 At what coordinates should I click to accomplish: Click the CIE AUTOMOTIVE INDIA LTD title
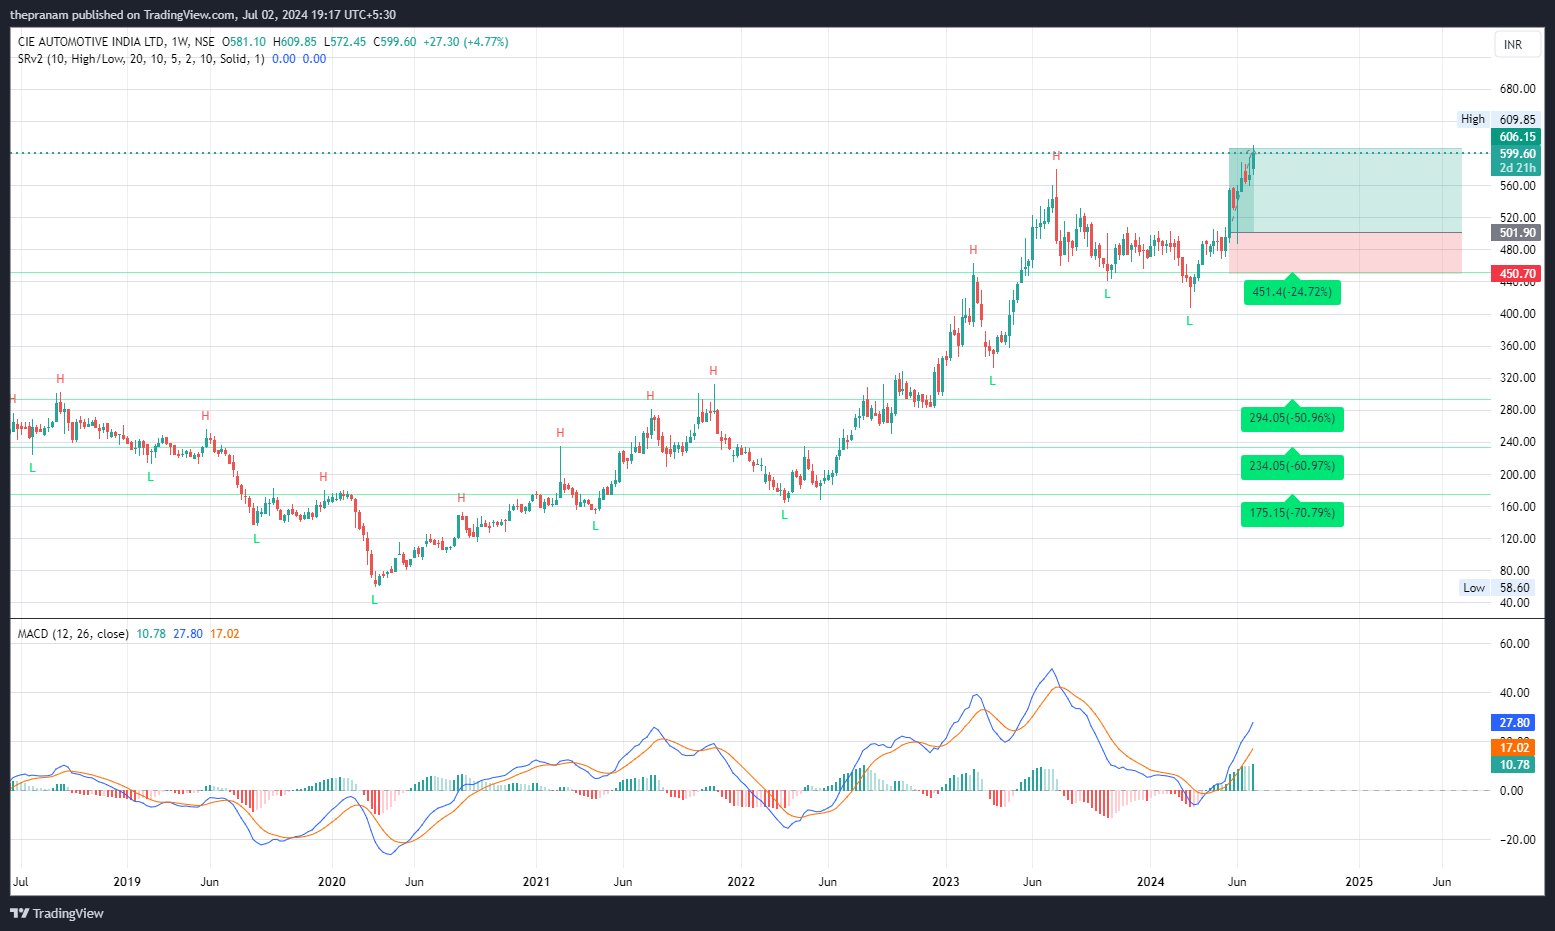(91, 42)
